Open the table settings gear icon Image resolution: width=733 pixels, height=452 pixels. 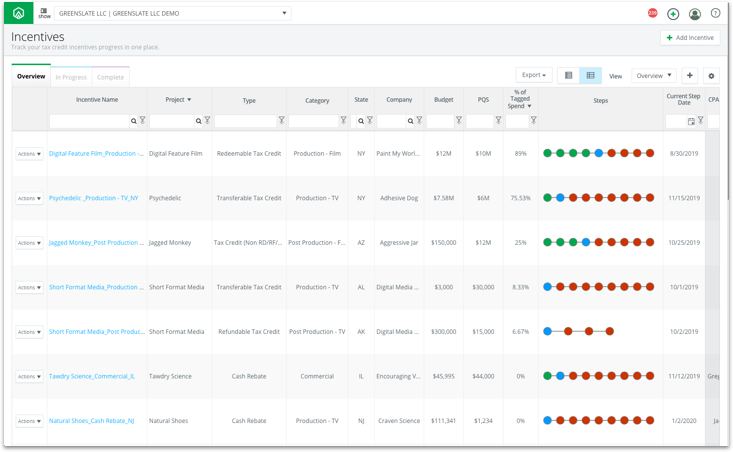[711, 76]
